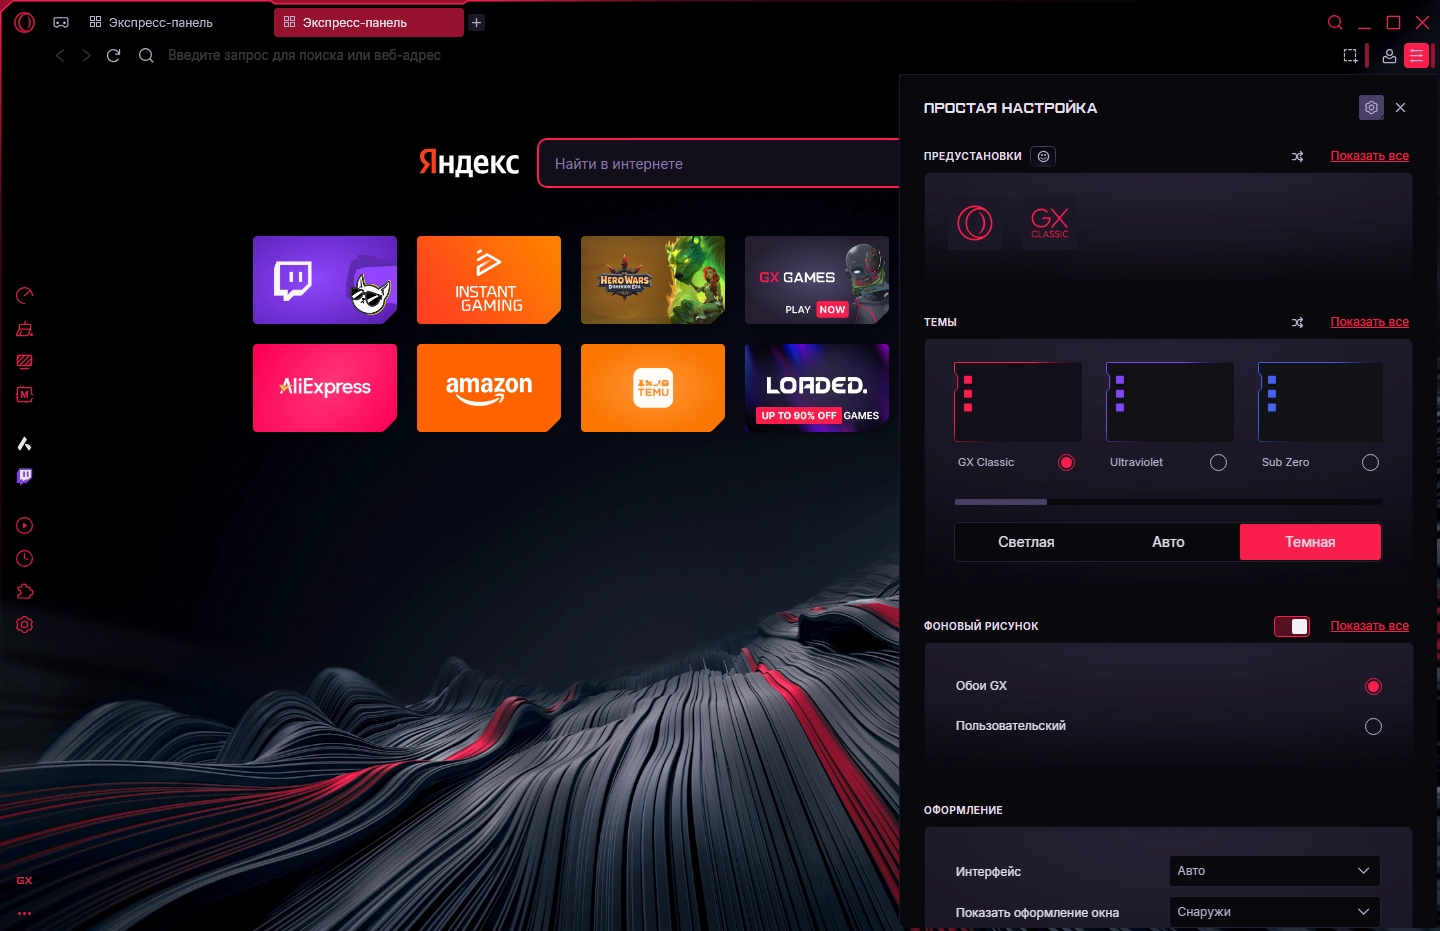Open the Instant Gaming speed dial tile
Image resolution: width=1440 pixels, height=931 pixels.
click(x=489, y=280)
